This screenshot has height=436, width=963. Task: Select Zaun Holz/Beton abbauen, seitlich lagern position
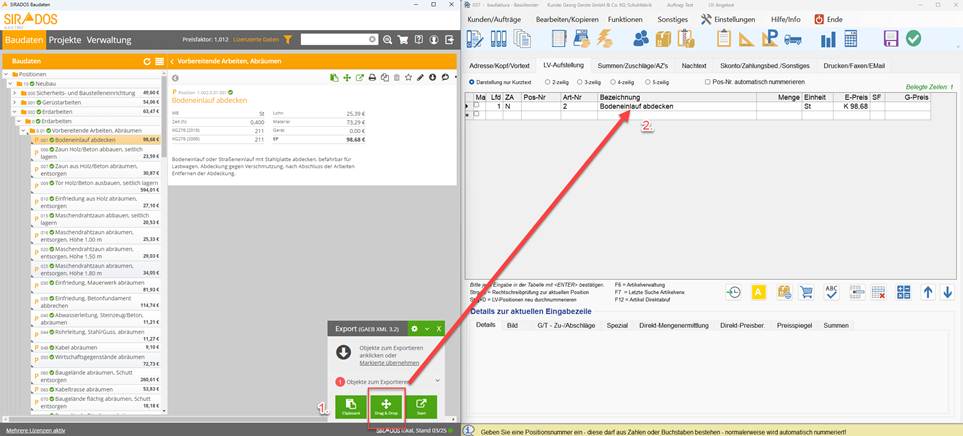click(x=96, y=152)
